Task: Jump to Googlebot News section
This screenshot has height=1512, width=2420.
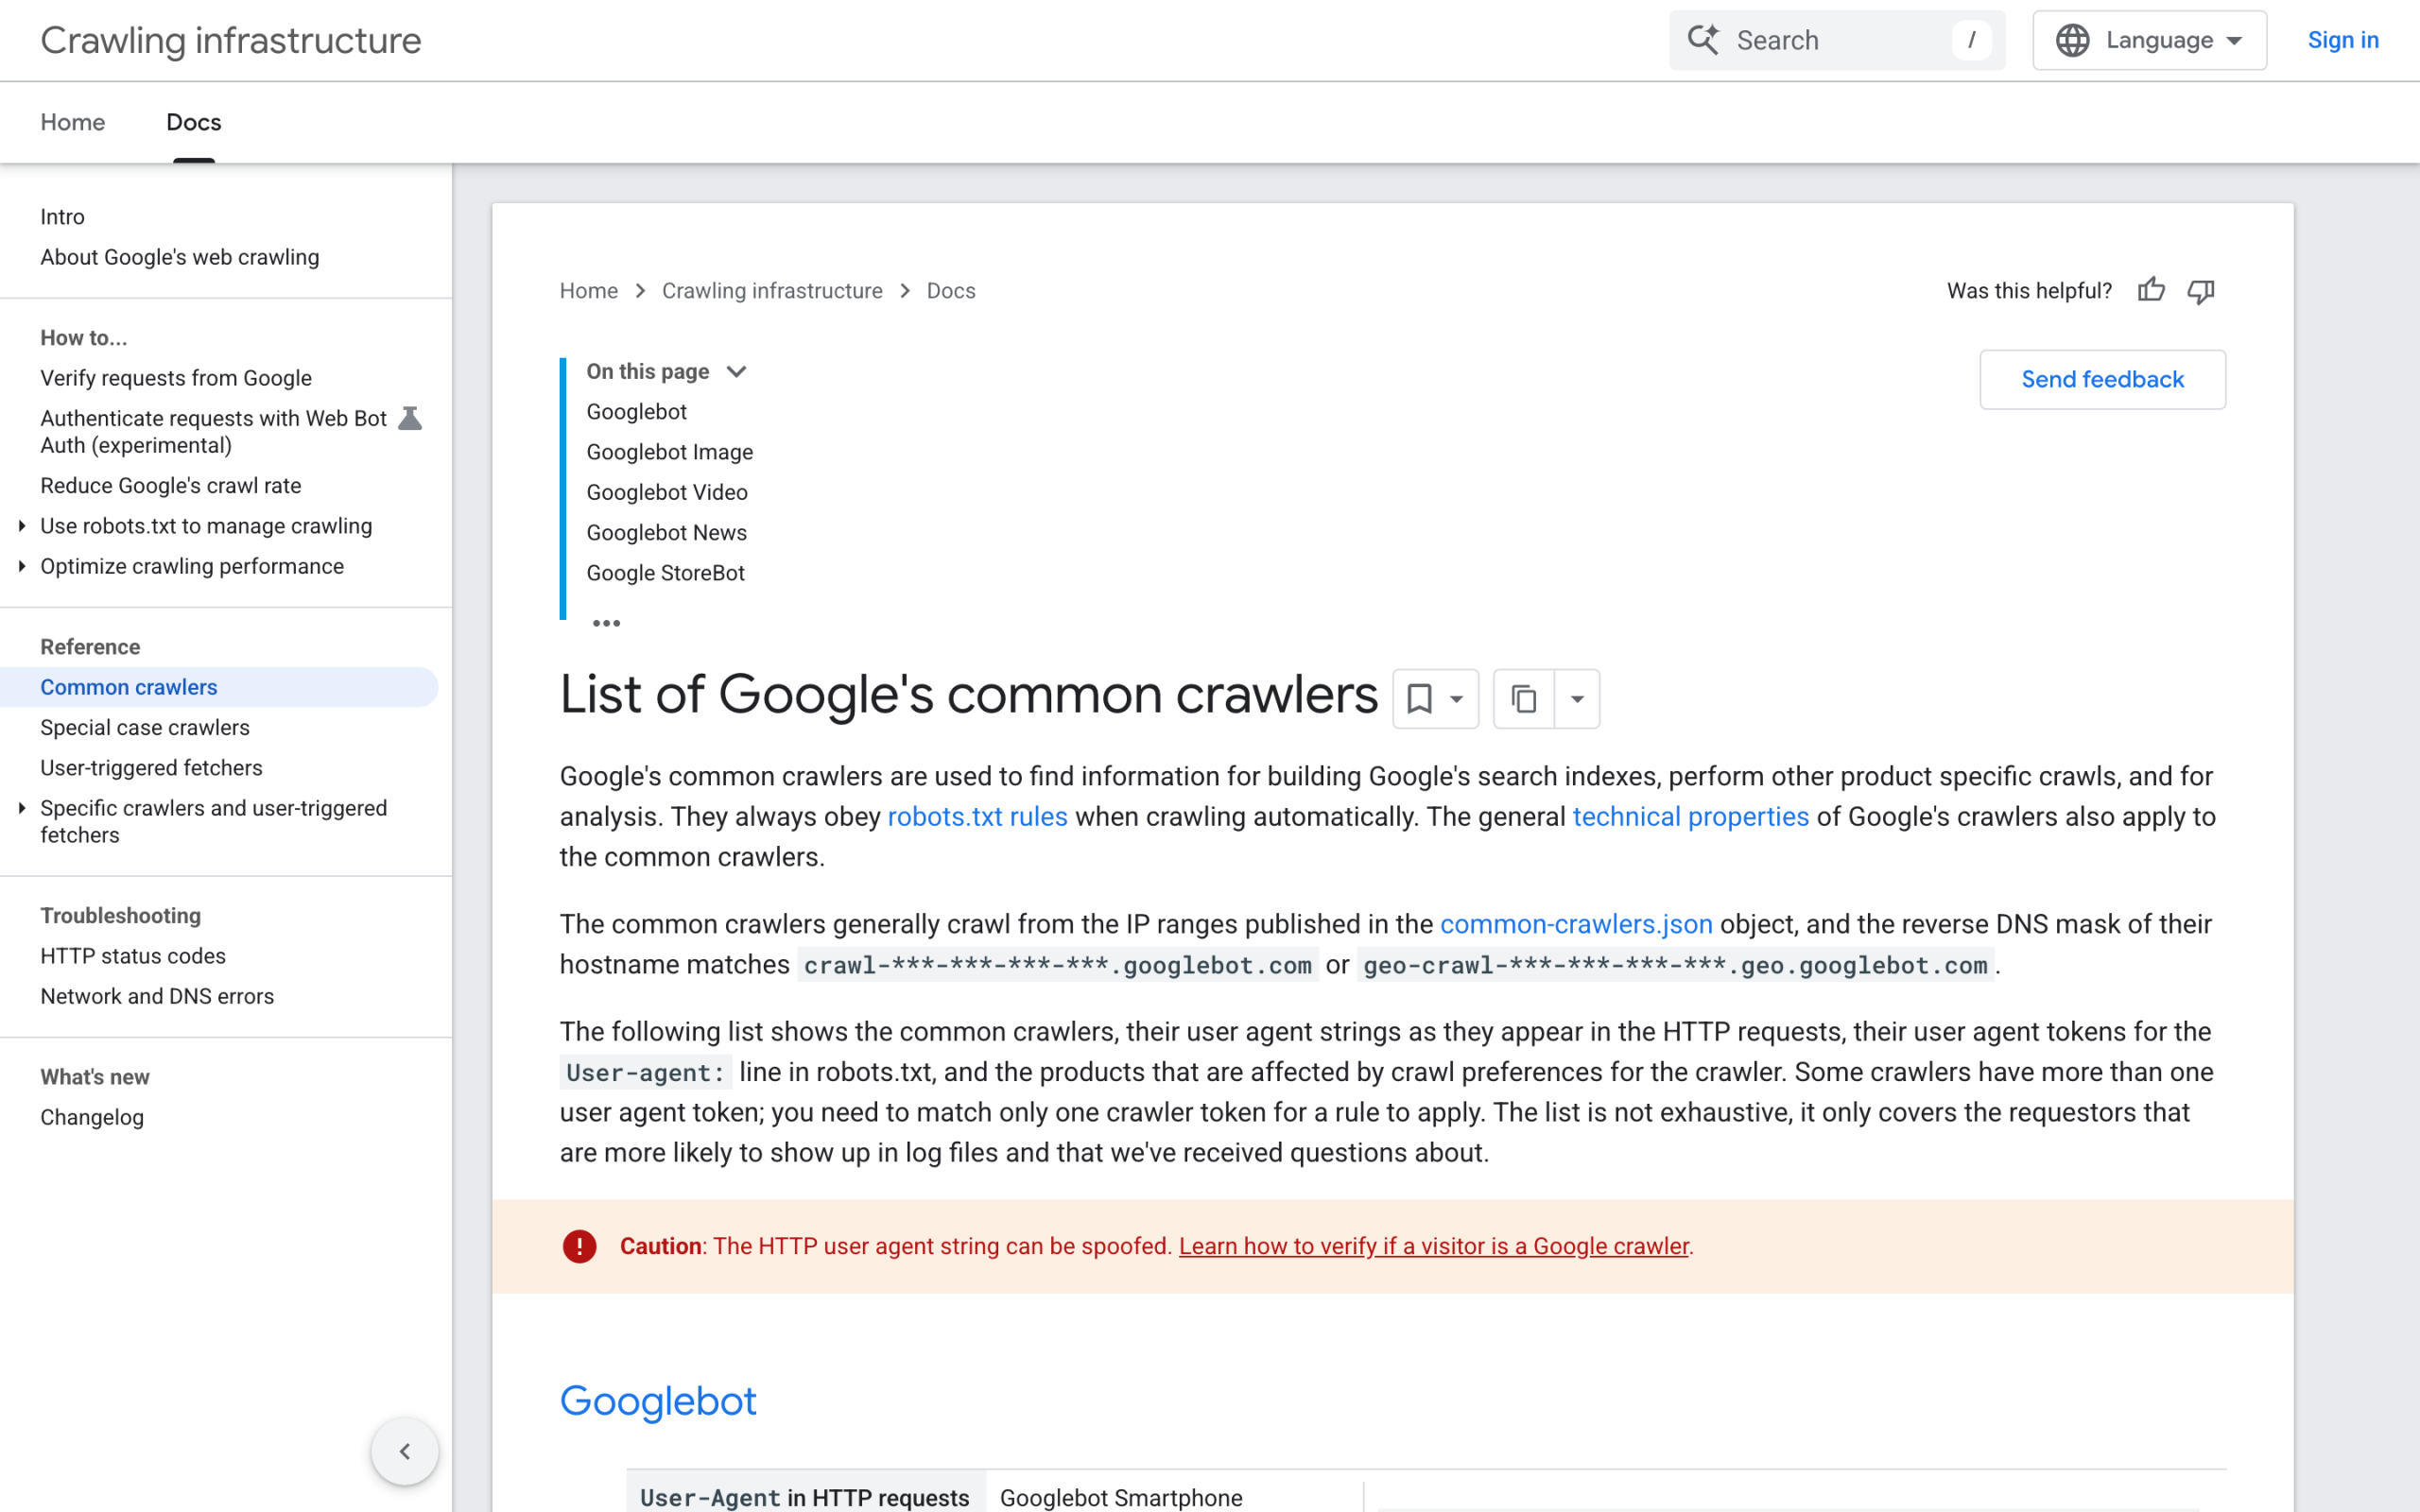Action: pos(667,532)
